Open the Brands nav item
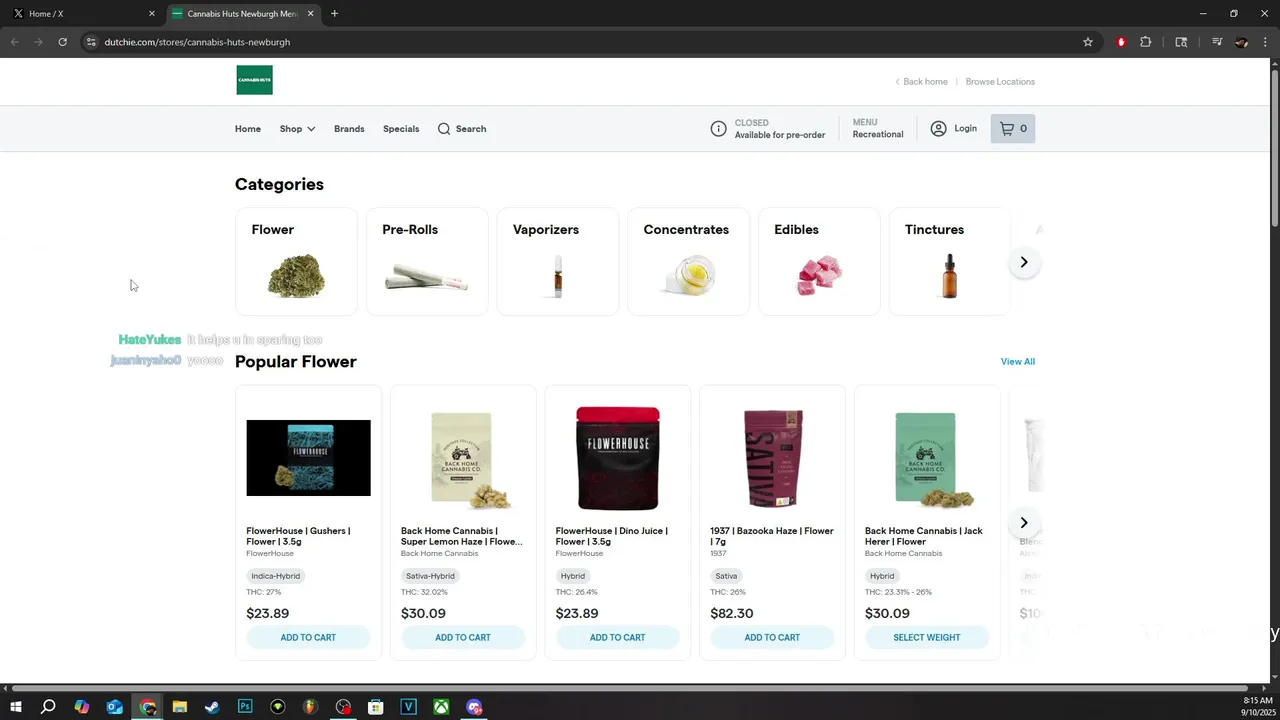Viewport: 1280px width, 720px height. 349,128
